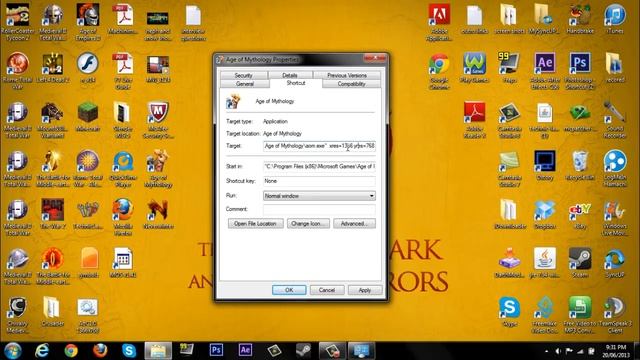Launch Internet Explorer from the taskbar
The image size is (640, 360).
[x=42, y=351]
